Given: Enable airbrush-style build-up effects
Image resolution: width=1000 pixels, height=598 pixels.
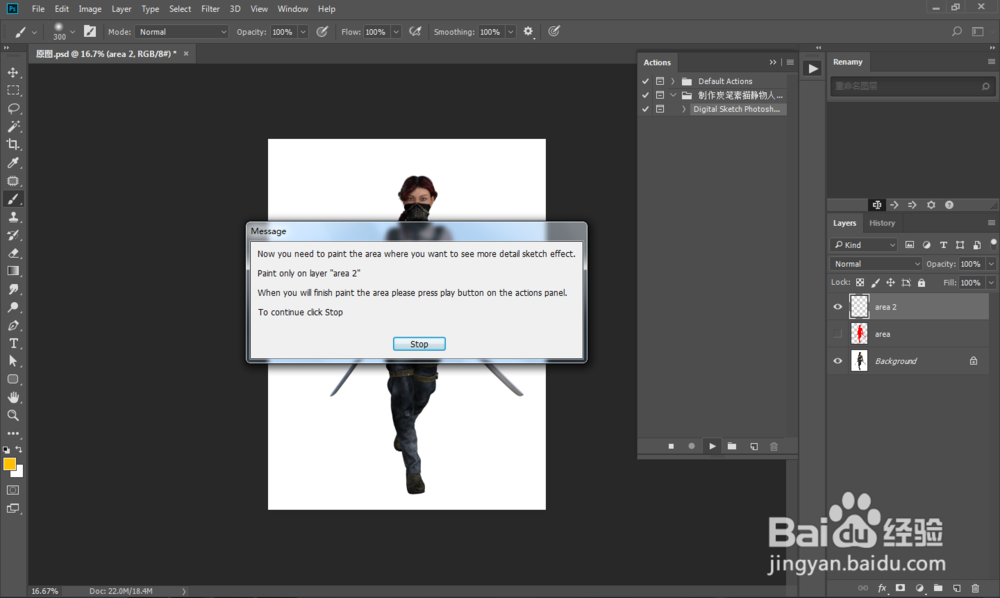Looking at the screenshot, I should (415, 31).
